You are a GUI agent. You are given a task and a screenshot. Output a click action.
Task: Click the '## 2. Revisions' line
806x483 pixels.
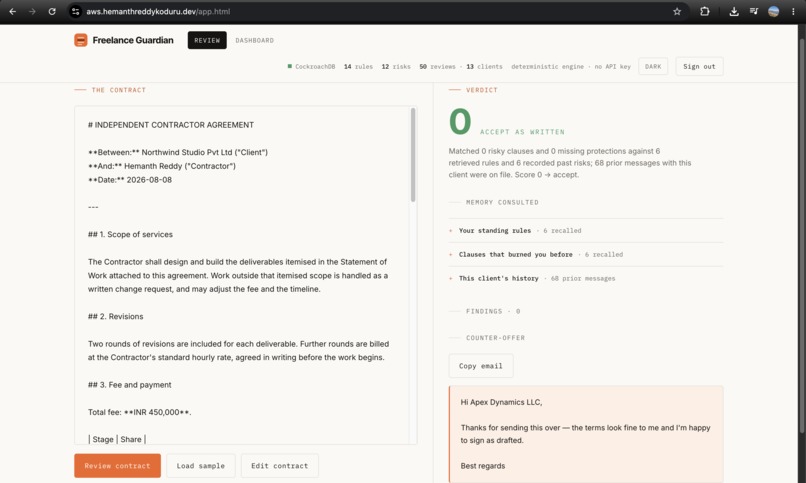coord(116,317)
